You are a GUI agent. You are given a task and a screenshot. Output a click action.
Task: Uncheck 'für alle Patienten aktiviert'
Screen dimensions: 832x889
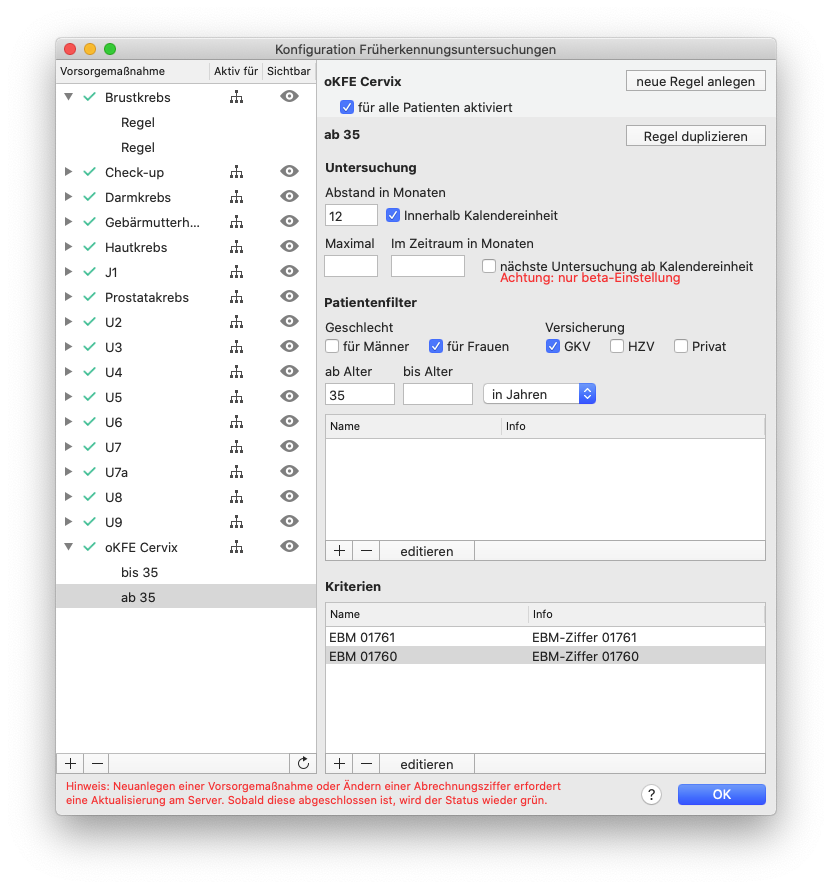[347, 107]
